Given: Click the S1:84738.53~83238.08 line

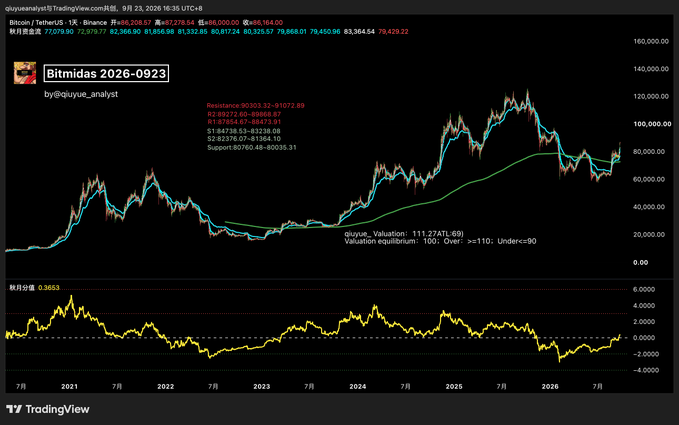Looking at the screenshot, I should pos(244,131).
